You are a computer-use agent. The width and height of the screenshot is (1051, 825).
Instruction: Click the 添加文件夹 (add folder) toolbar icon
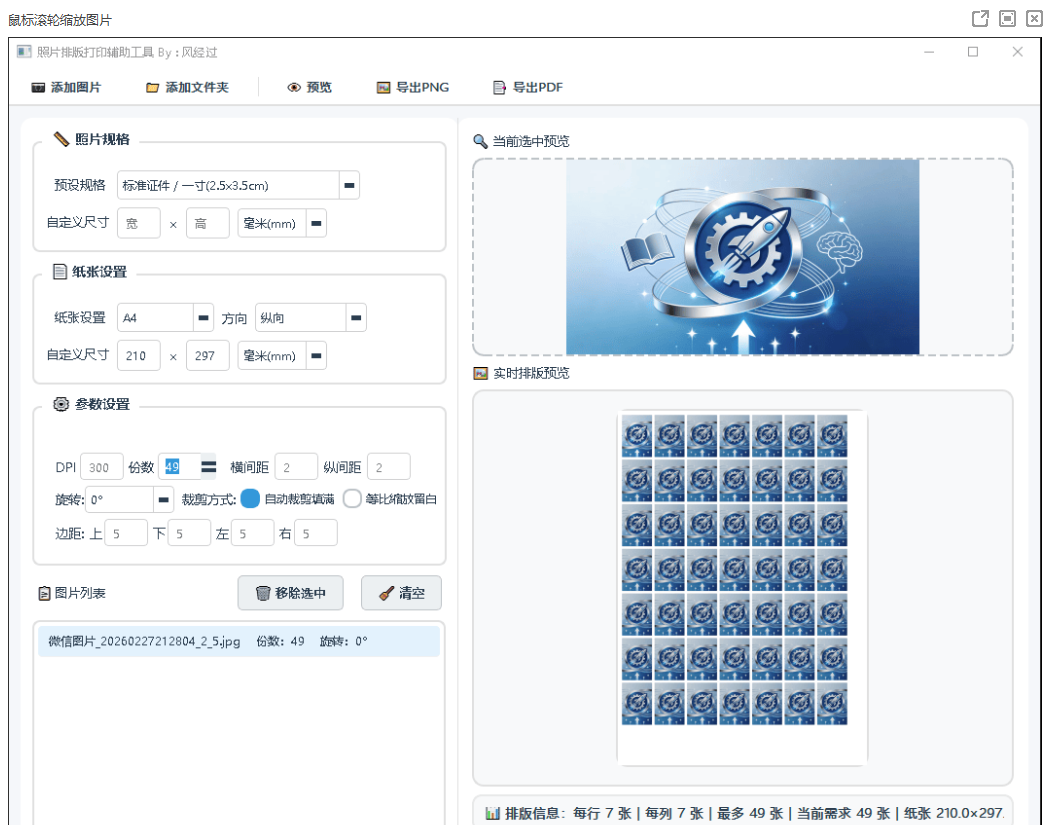(x=153, y=88)
